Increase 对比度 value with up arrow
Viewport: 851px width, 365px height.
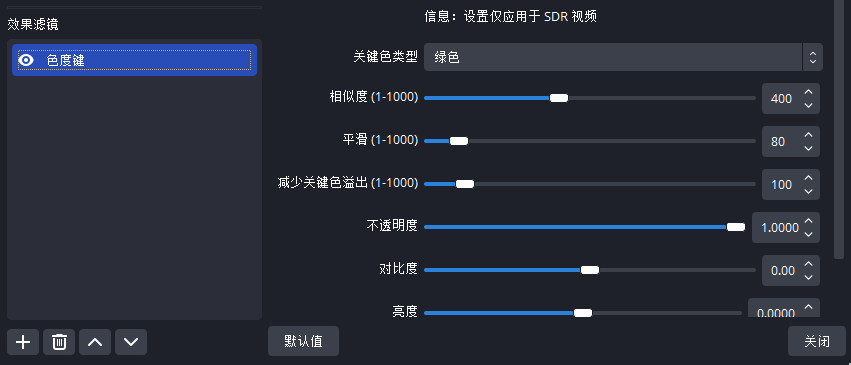809,264
